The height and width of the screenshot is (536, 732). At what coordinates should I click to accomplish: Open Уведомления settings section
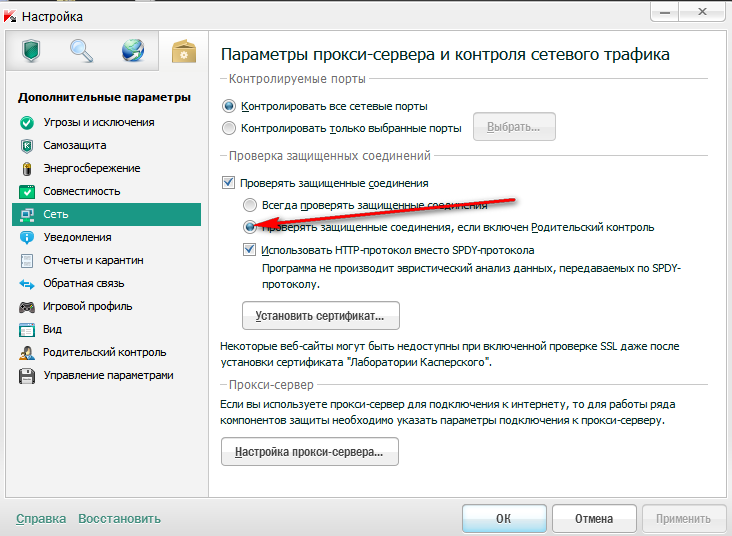77,237
